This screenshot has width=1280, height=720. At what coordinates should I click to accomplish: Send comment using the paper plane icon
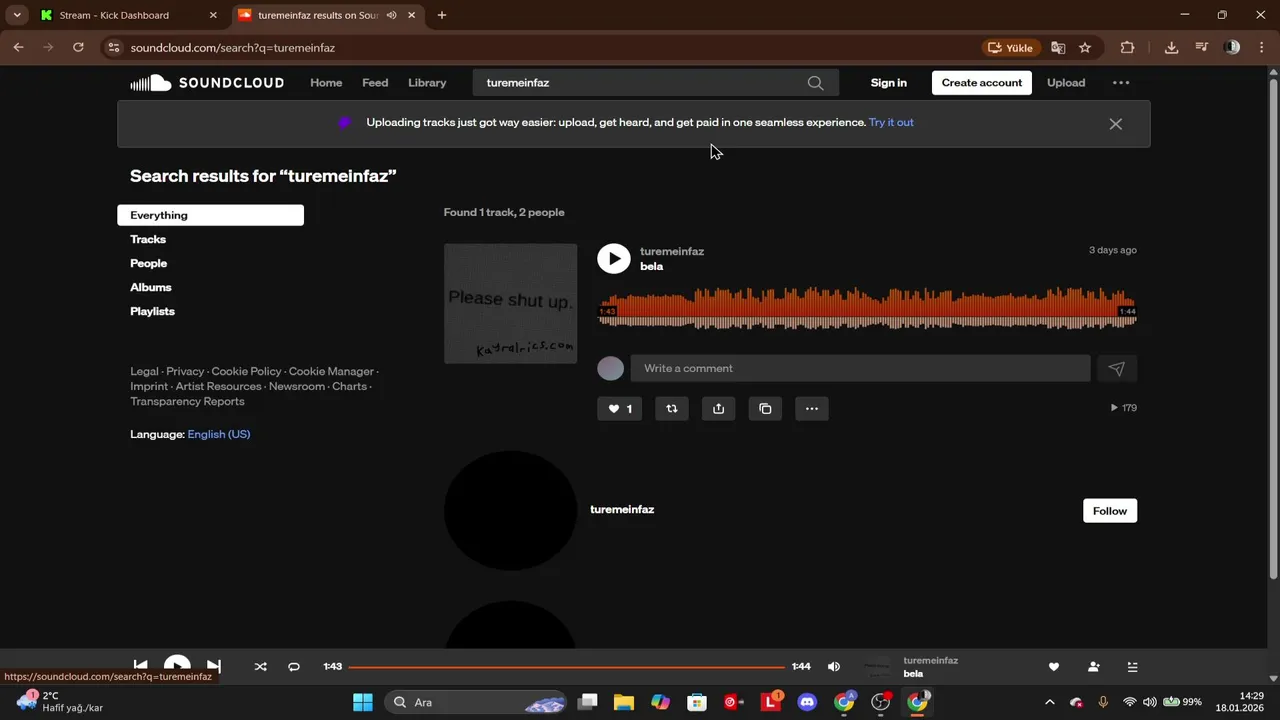pos(1117,368)
